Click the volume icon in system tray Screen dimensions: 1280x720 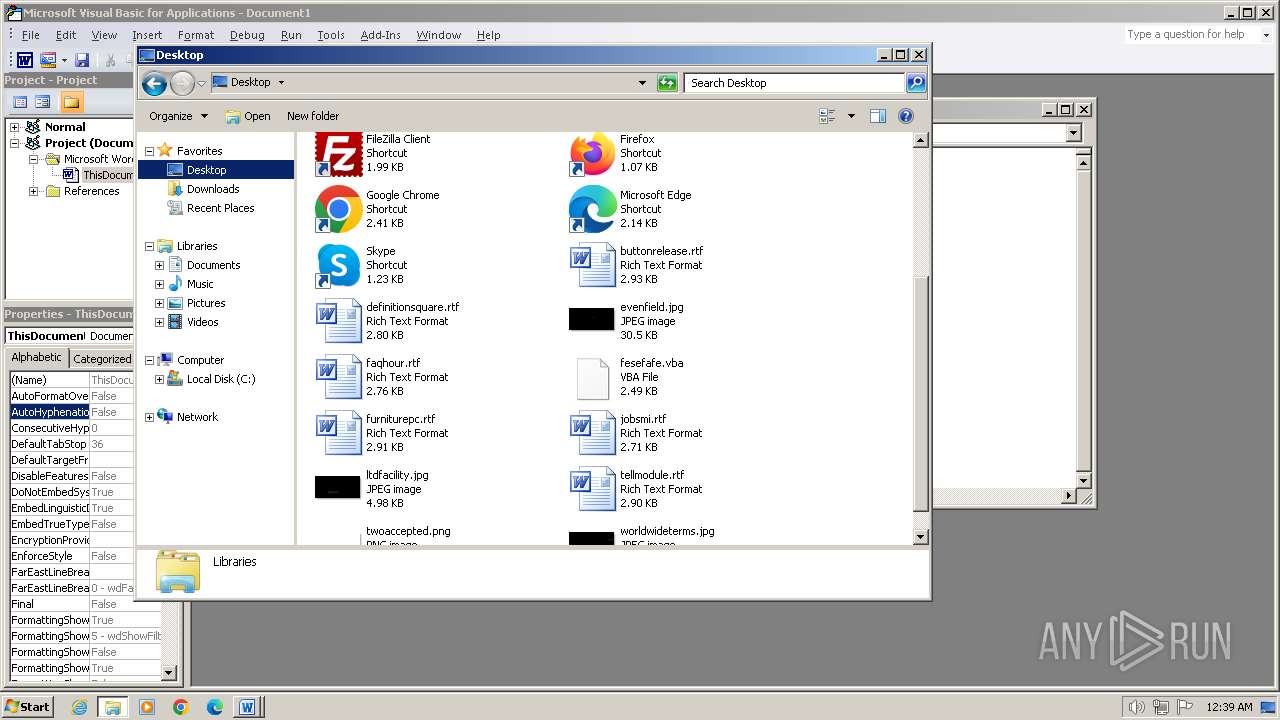coord(1136,707)
